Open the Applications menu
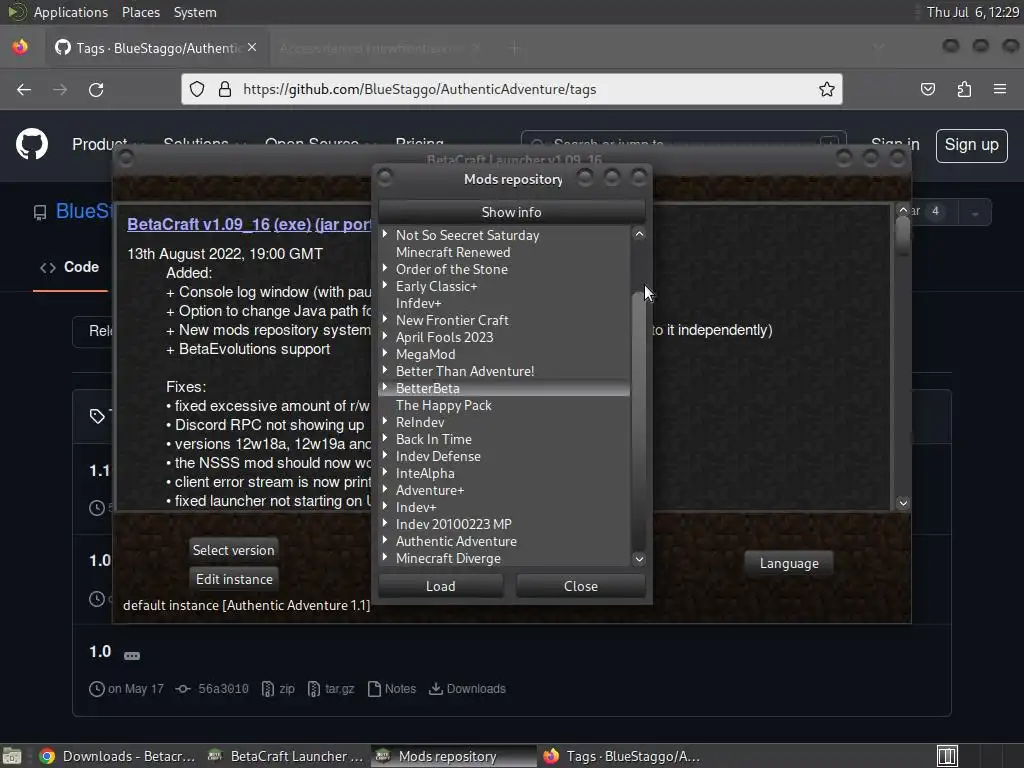The image size is (1024, 768). tap(71, 12)
